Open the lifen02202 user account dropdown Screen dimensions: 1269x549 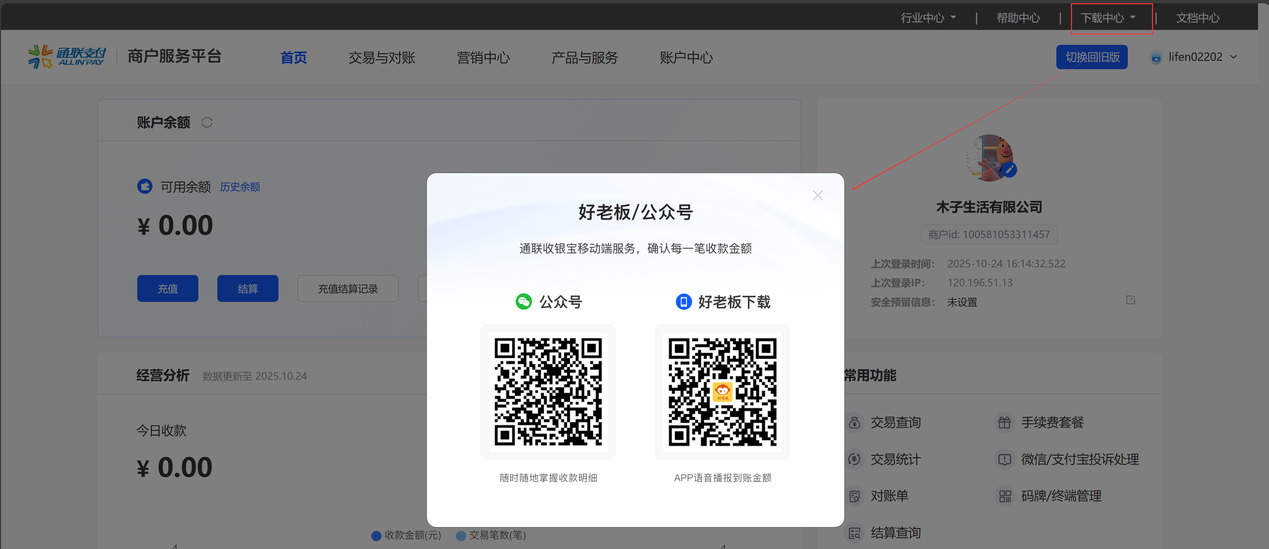pyautogui.click(x=1194, y=57)
